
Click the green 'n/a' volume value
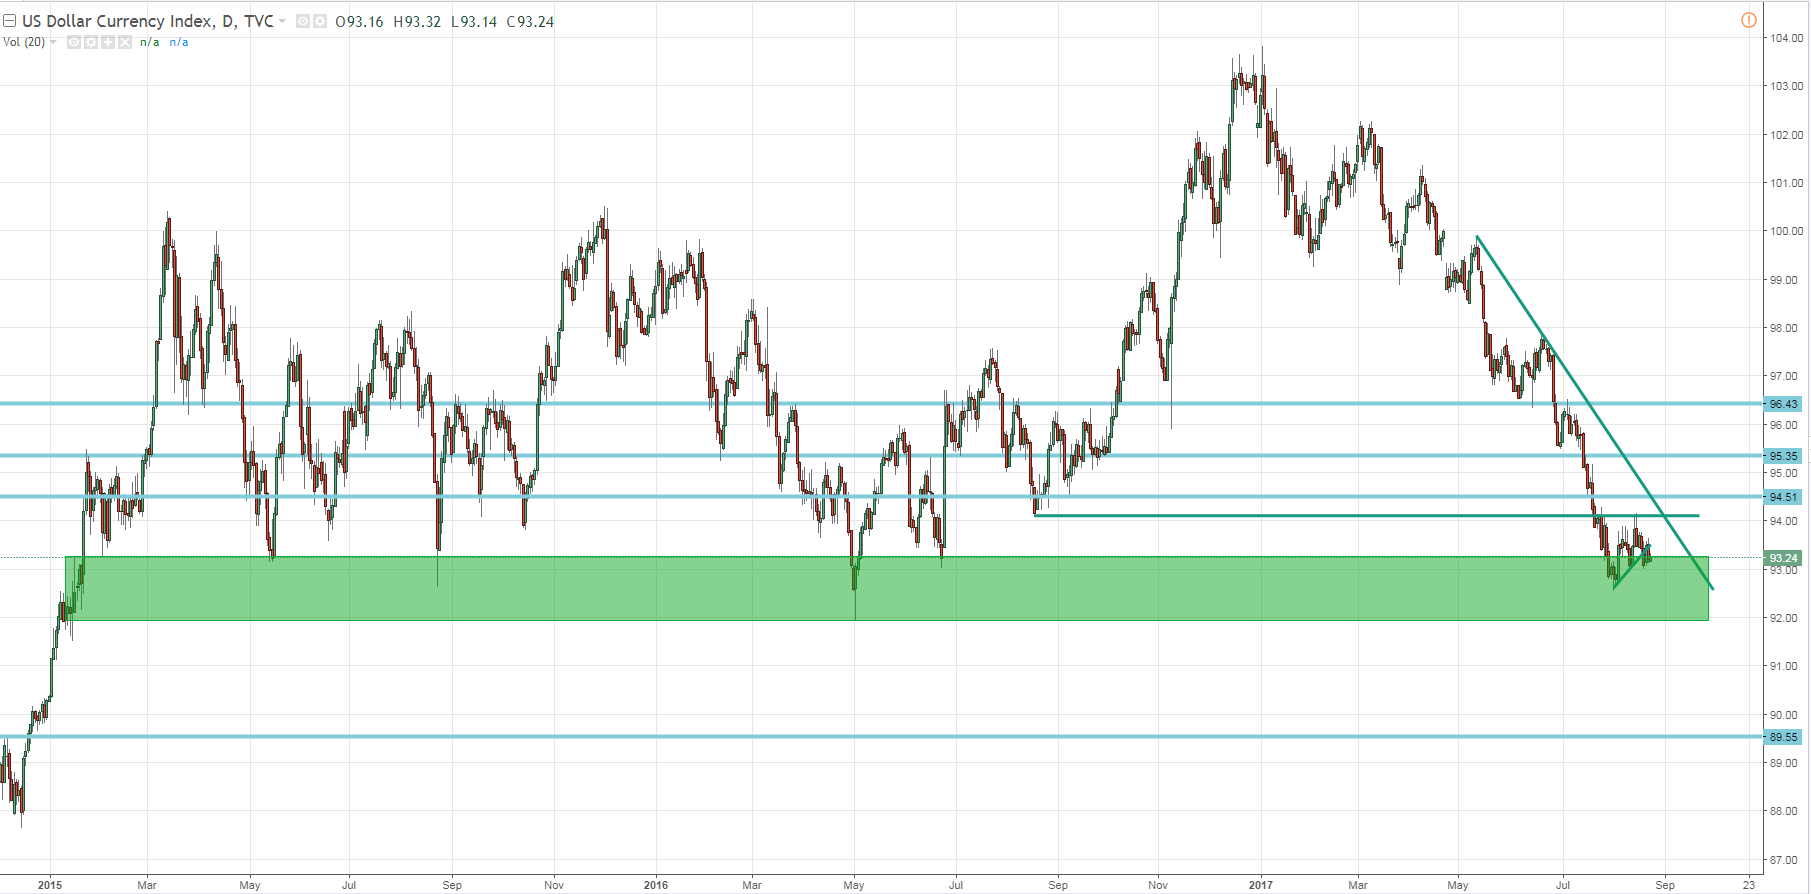pyautogui.click(x=150, y=42)
